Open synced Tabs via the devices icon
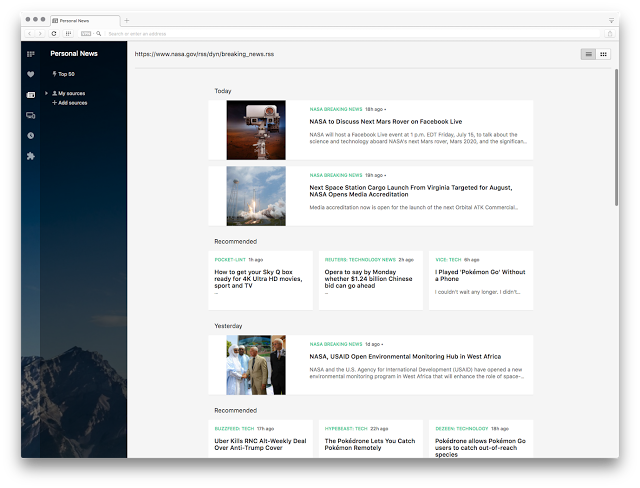This screenshot has width=640, height=488. coord(31,115)
